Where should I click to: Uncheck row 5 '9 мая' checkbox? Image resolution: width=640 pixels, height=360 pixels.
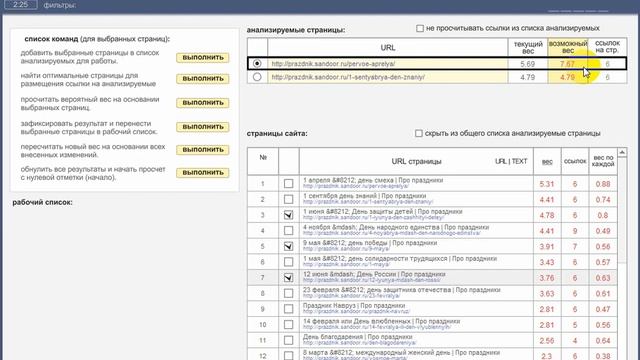(x=288, y=246)
